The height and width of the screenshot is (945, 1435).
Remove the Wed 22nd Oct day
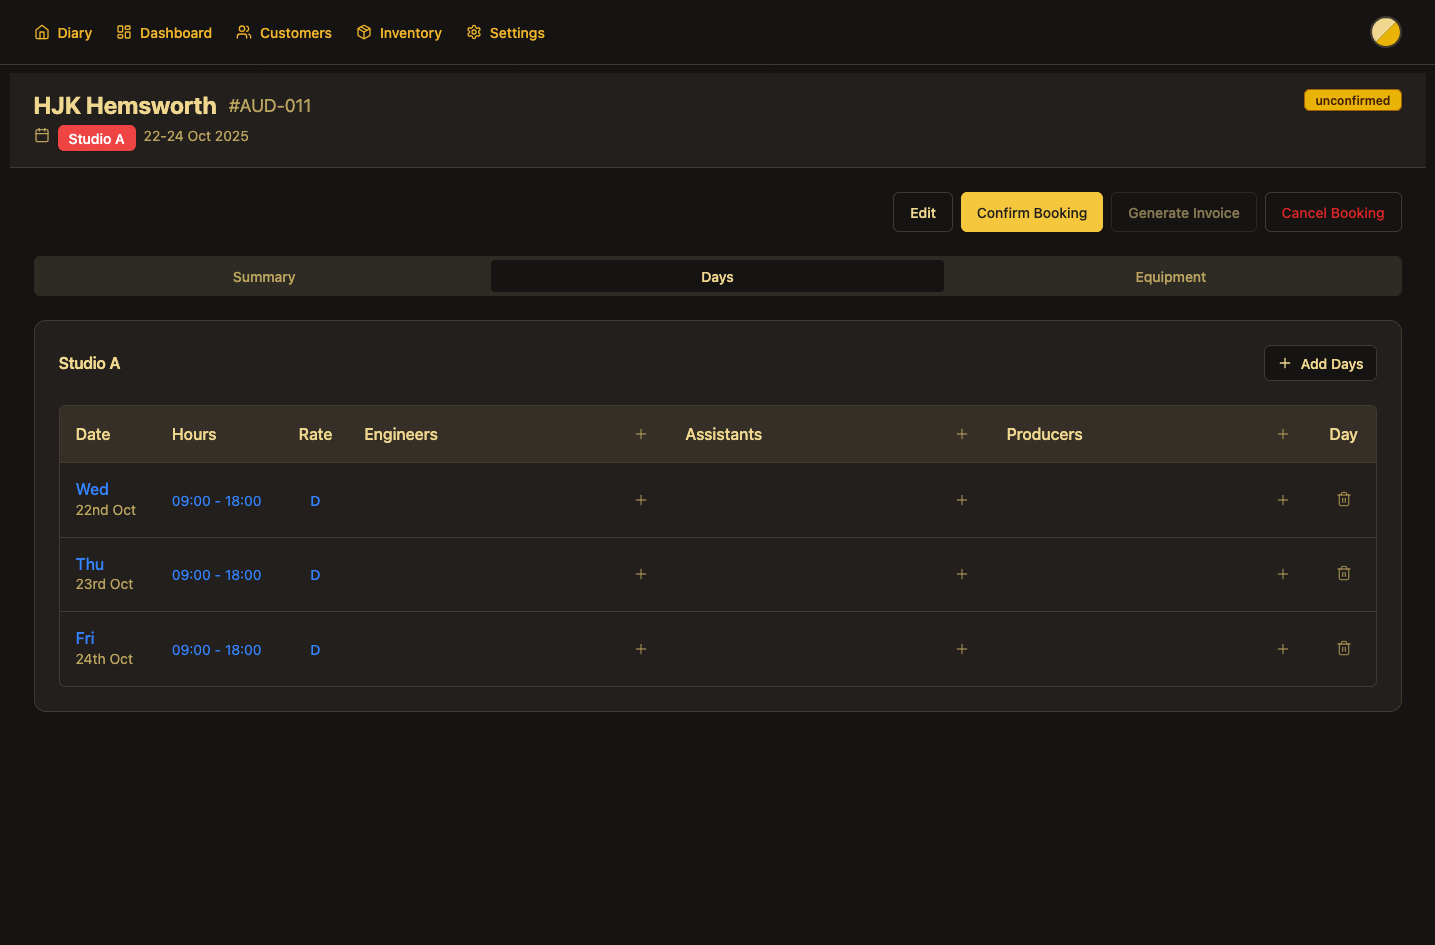(x=1343, y=499)
